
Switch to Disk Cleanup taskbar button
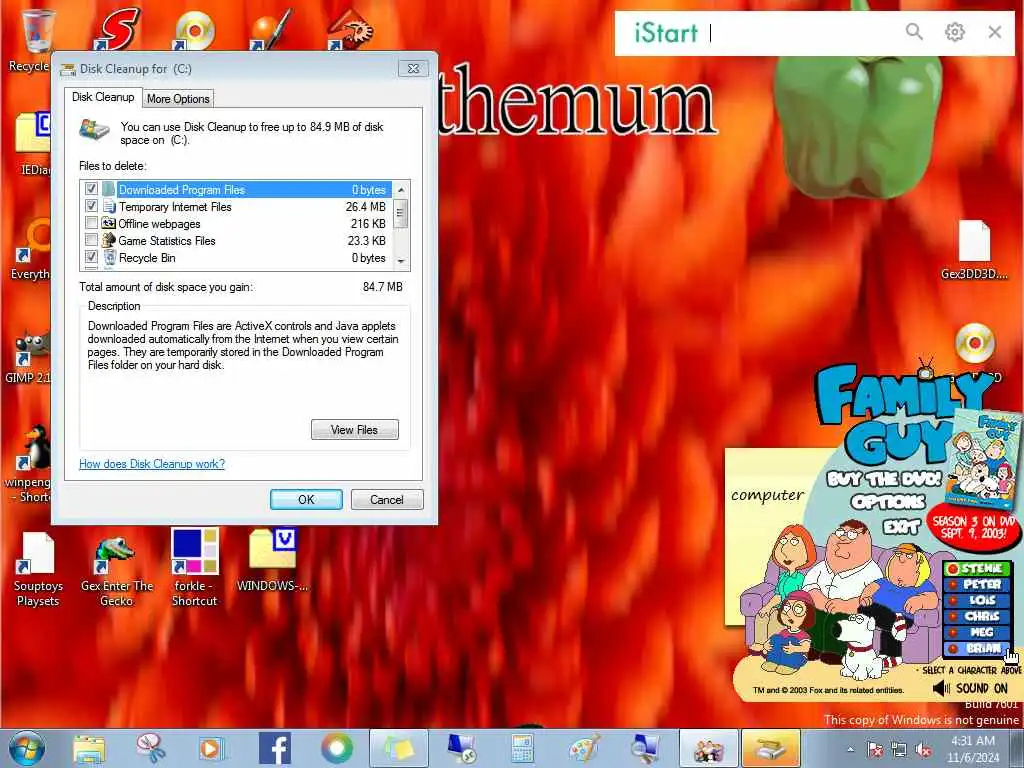tap(771, 748)
